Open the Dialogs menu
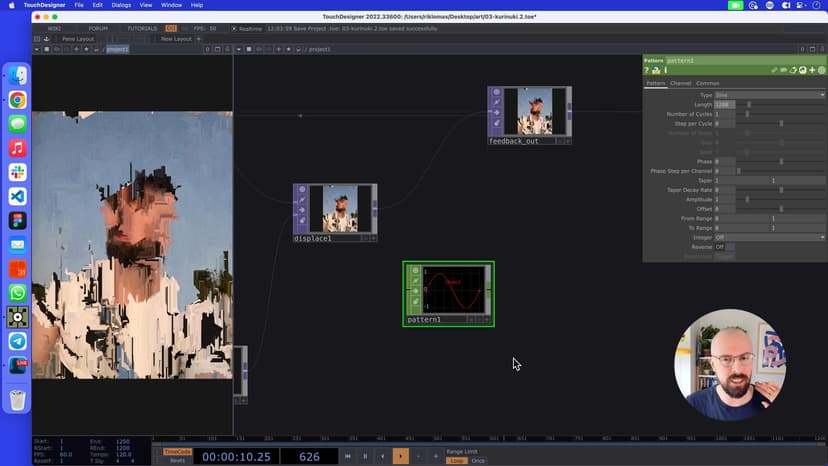Image resolution: width=828 pixels, height=466 pixels. click(x=121, y=5)
